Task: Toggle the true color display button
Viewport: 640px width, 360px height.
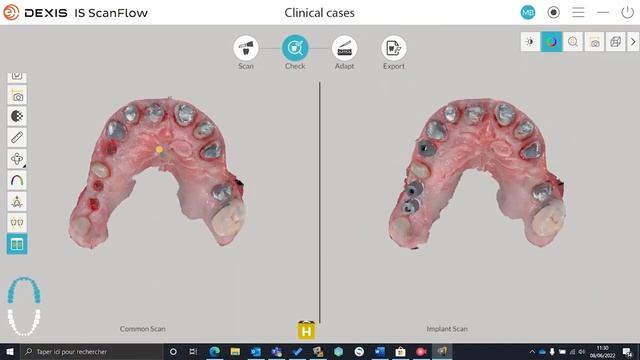Action: tap(551, 42)
